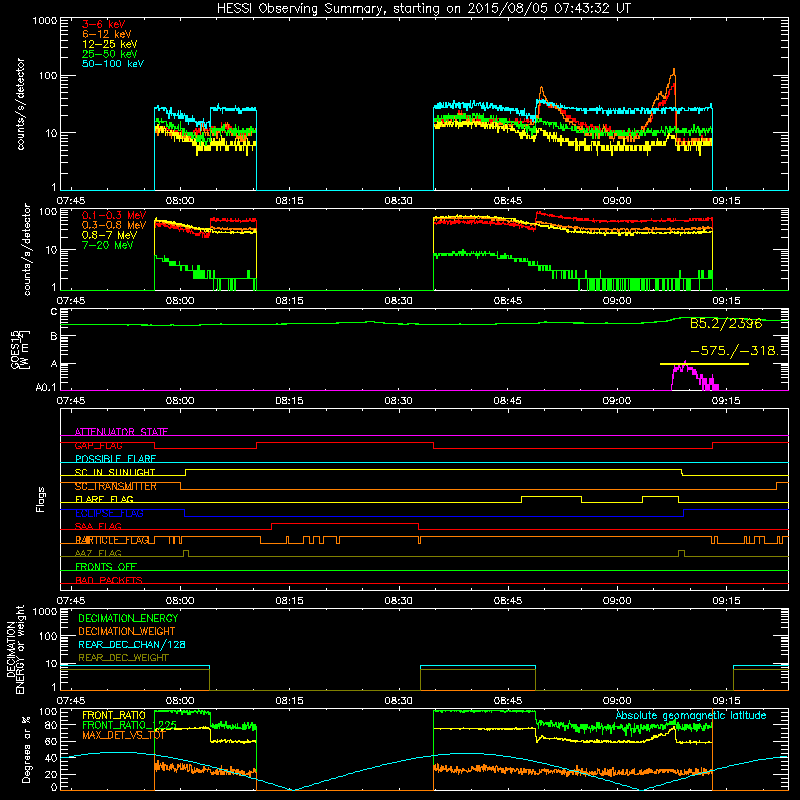Select the BAD_PACKETS flag label
The width and height of the screenshot is (800, 800).
(109, 580)
